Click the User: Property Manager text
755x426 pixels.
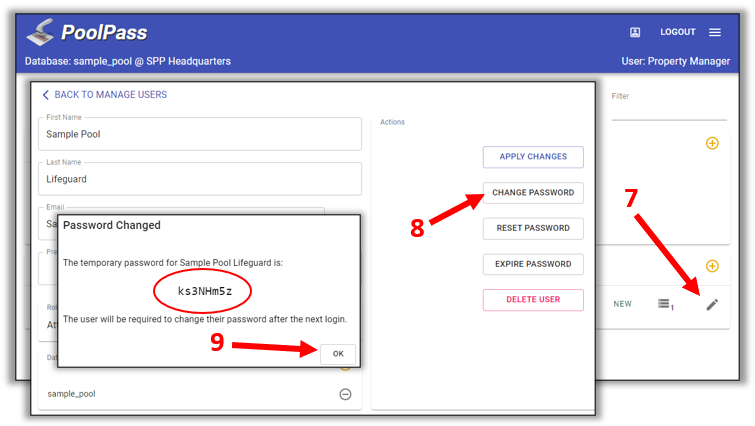676,62
